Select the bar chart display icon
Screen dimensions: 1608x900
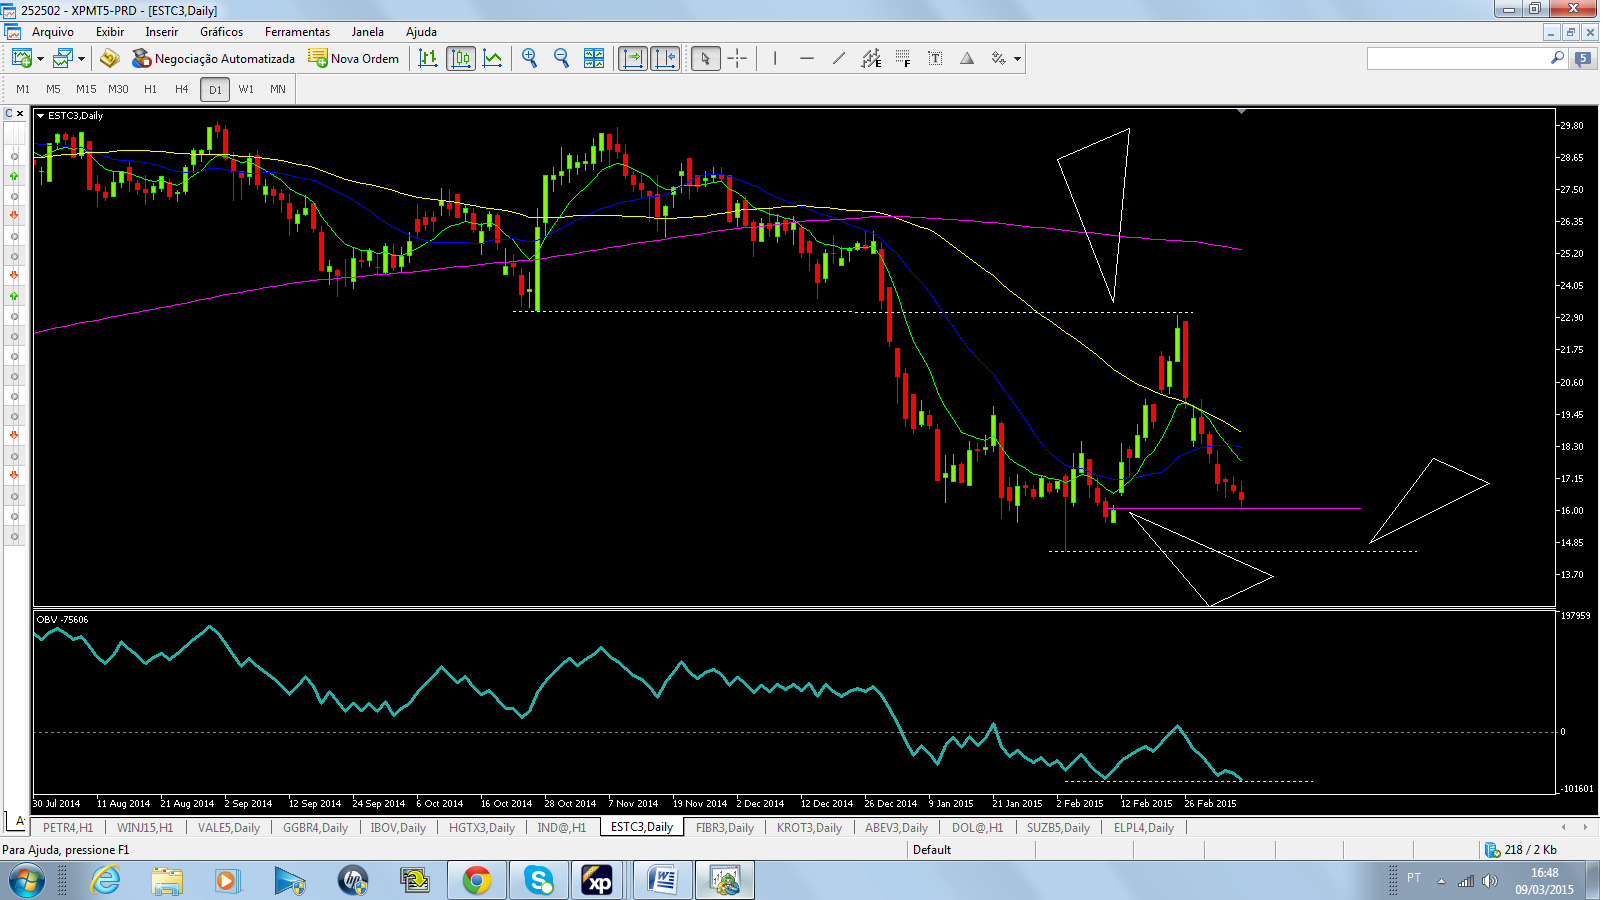428,58
